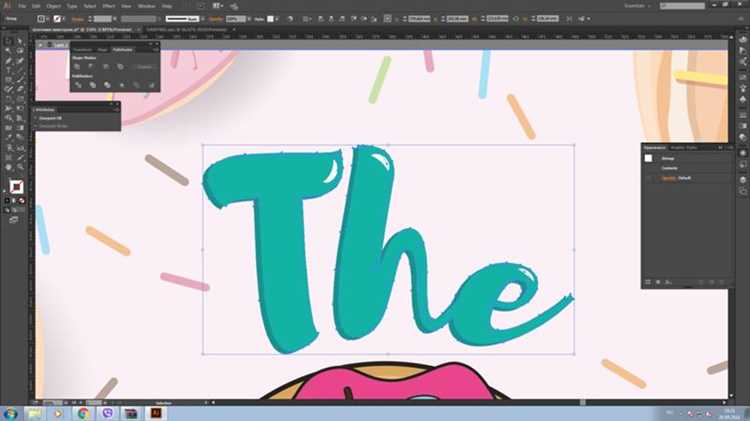
Task: Select the Pen tool
Action: pos(8,61)
